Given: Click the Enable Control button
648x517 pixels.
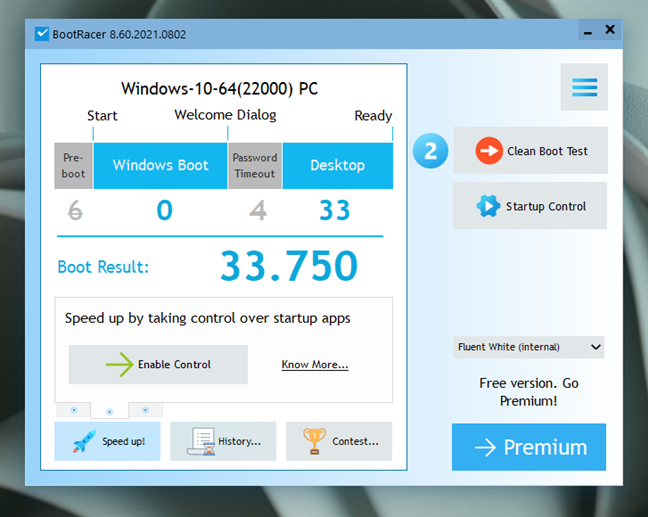Looking at the screenshot, I should (x=158, y=365).
